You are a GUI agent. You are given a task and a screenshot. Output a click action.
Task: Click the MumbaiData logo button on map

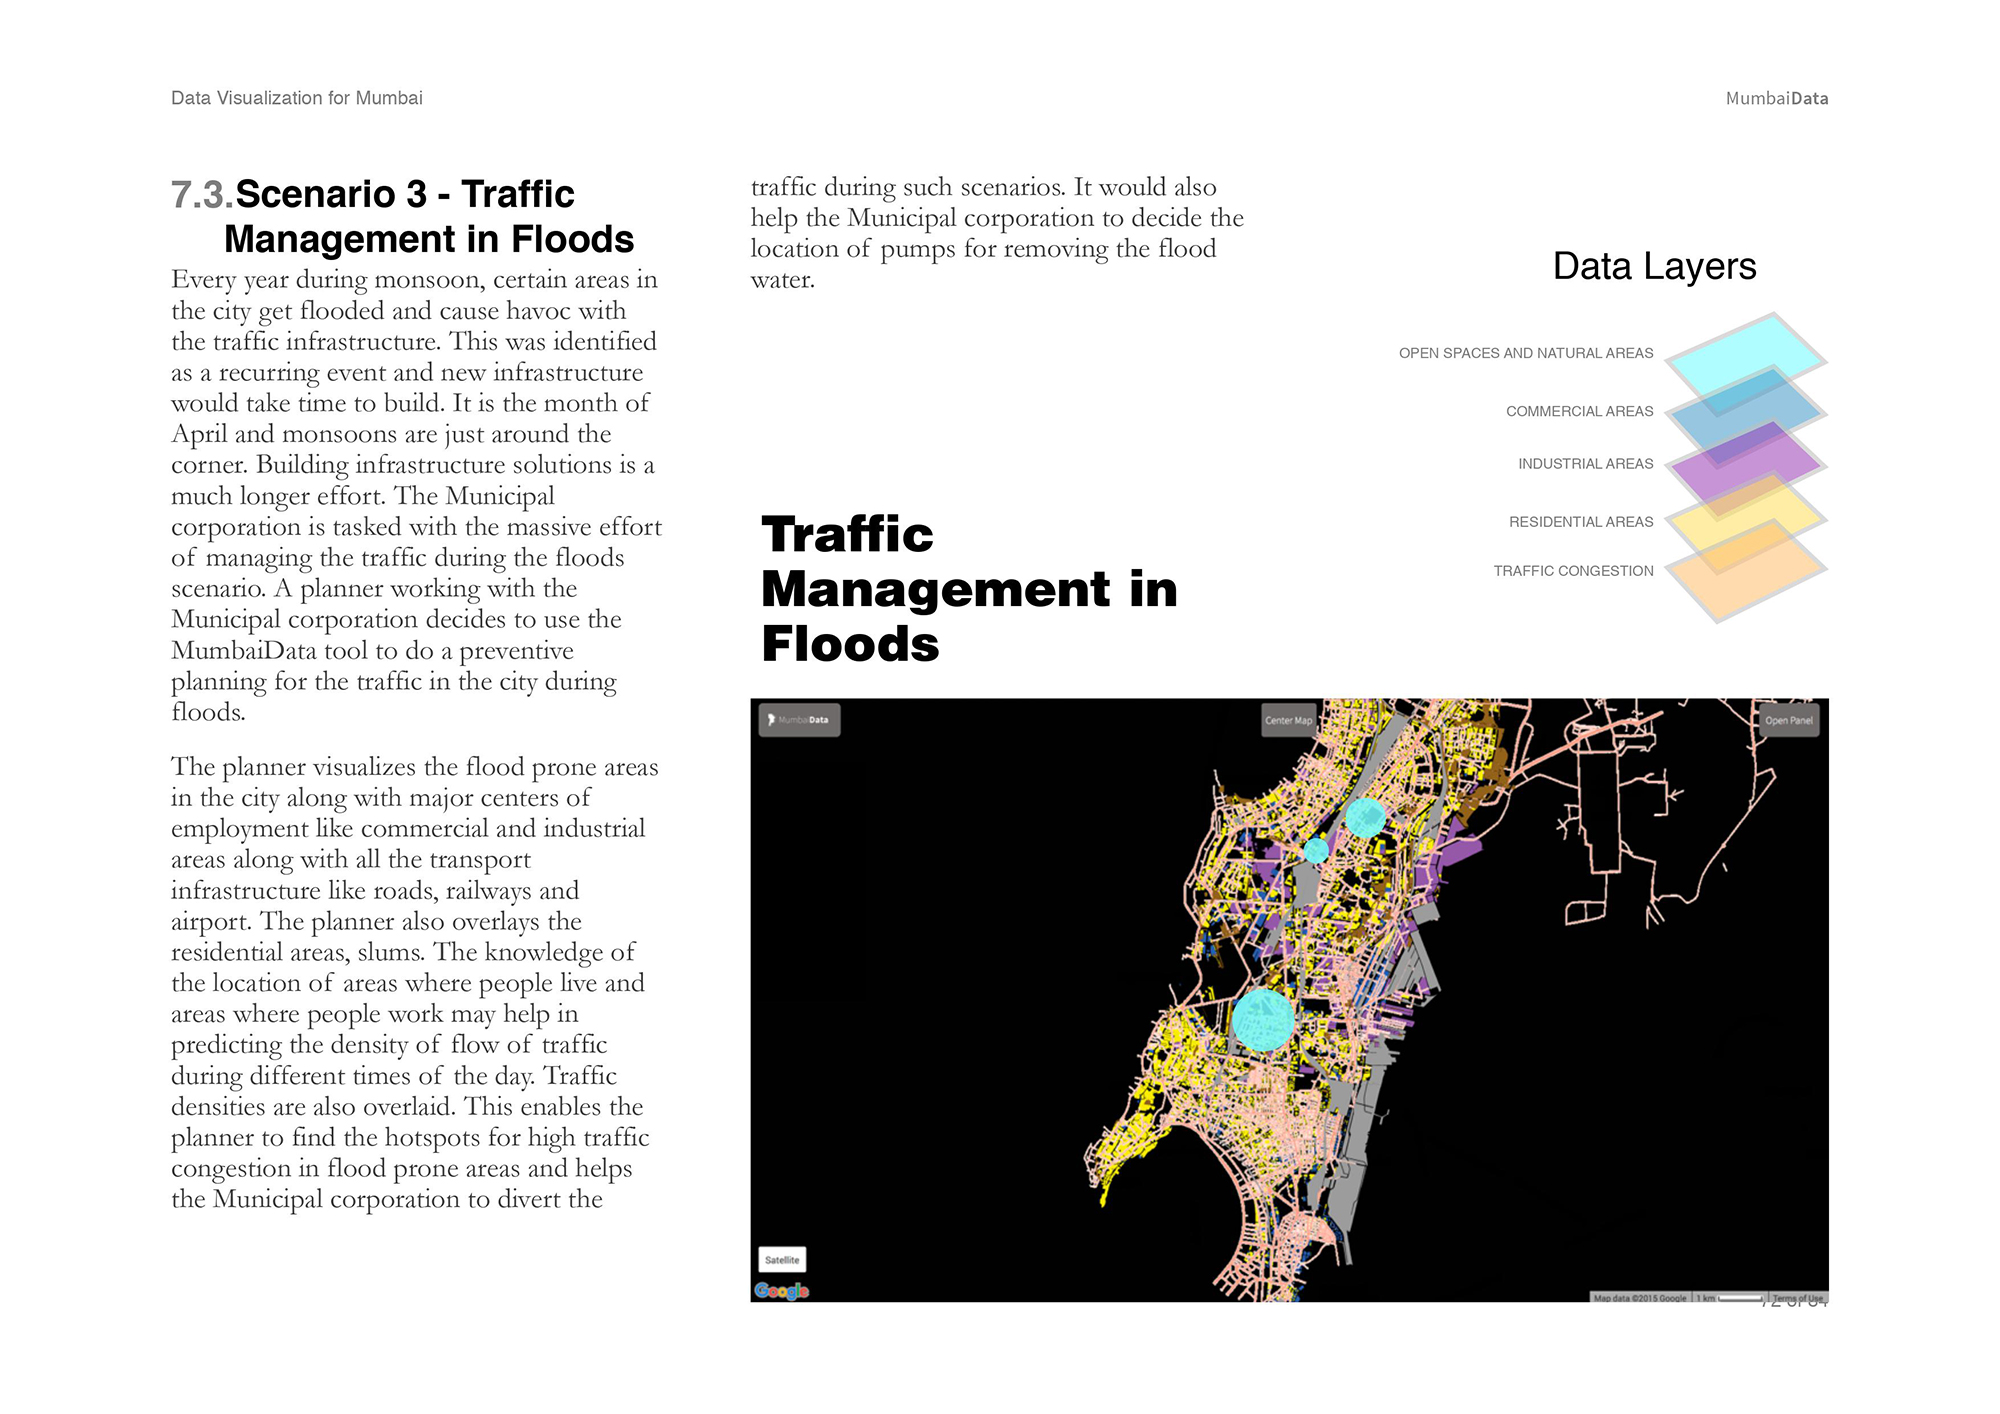pyautogui.click(x=799, y=720)
